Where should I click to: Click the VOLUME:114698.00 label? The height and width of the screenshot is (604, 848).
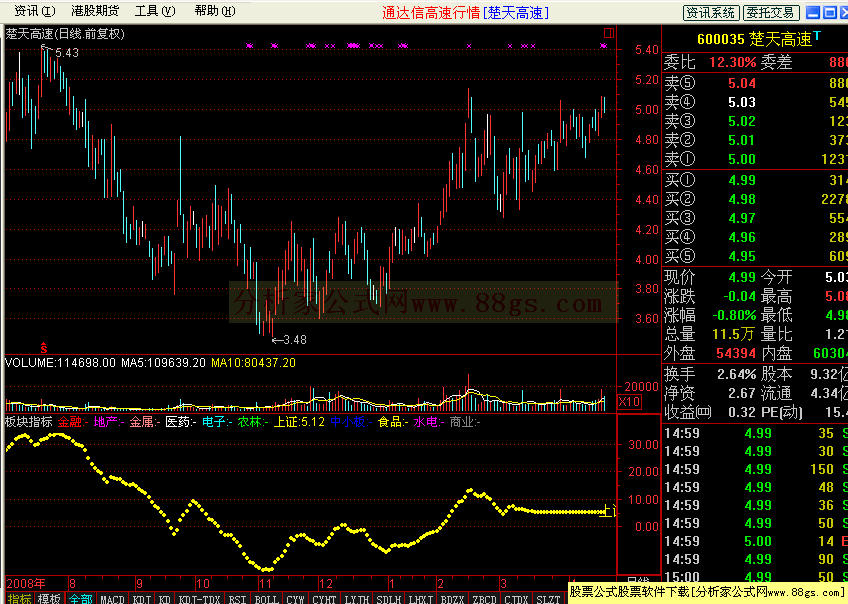[60, 362]
